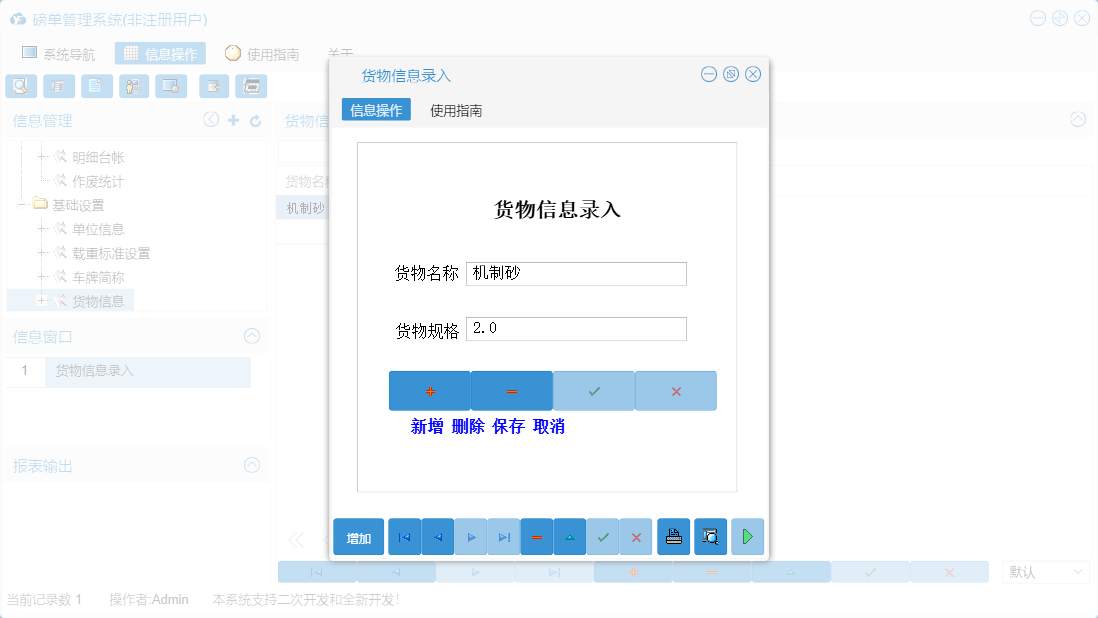Click the green run arrow in the dialog toolbar
Screen dimensions: 1098x618
(747, 536)
